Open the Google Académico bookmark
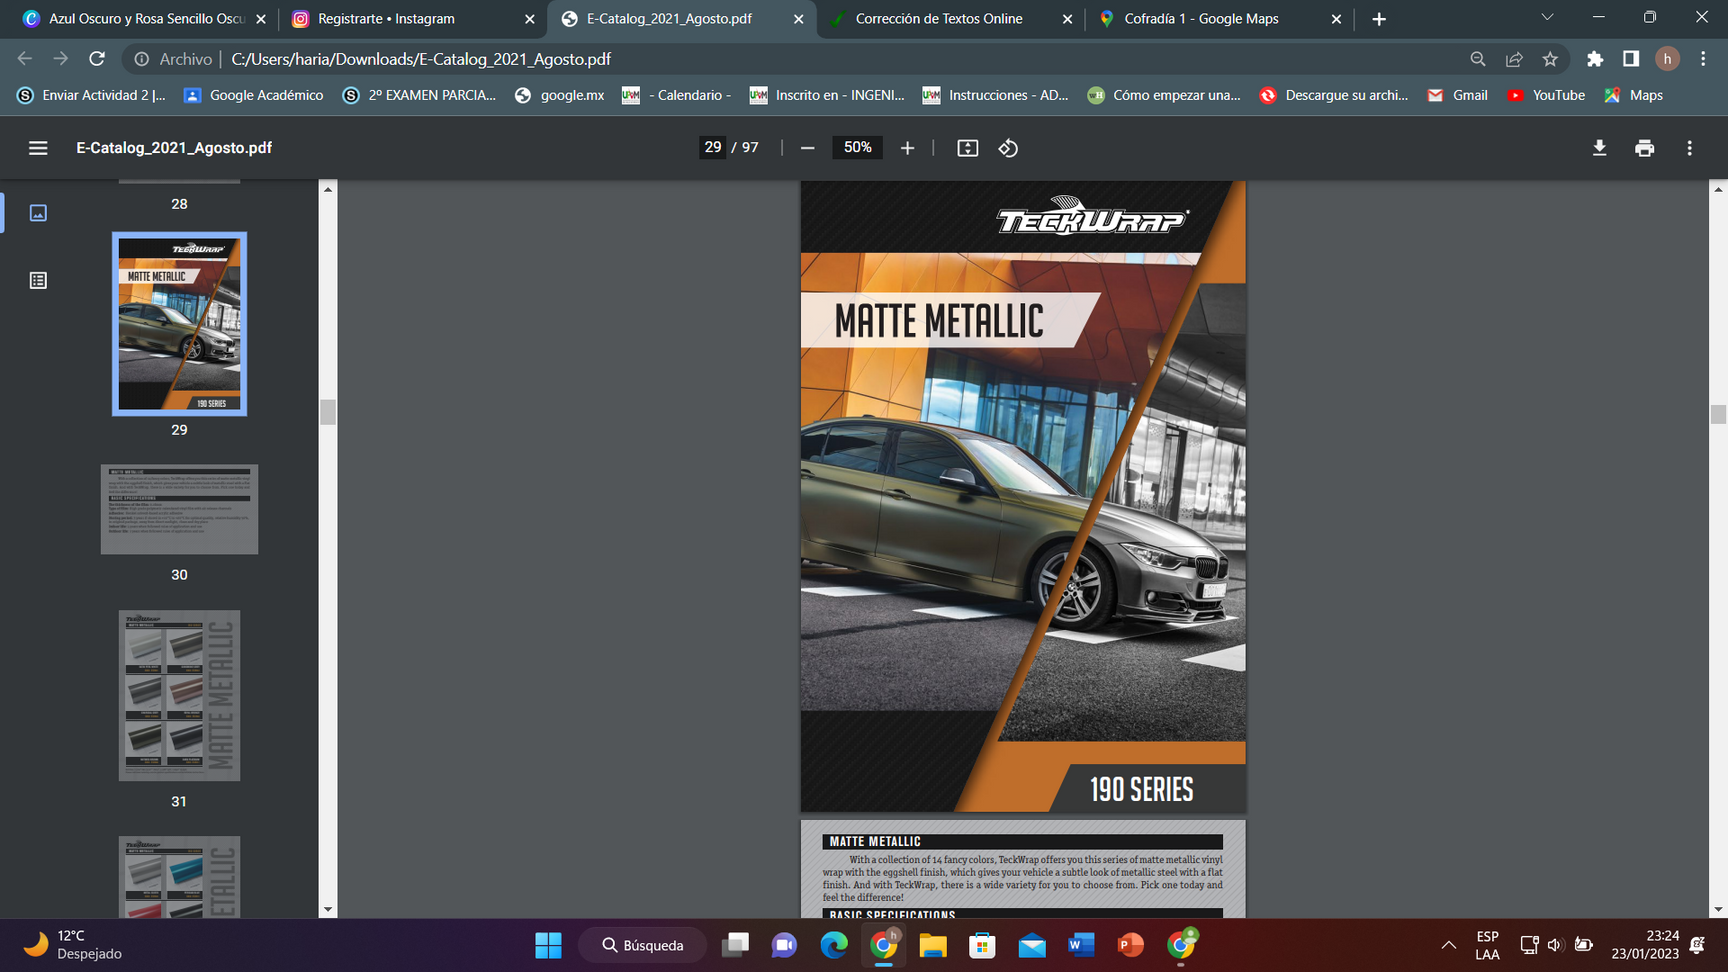The image size is (1728, 972). pyautogui.click(x=254, y=95)
